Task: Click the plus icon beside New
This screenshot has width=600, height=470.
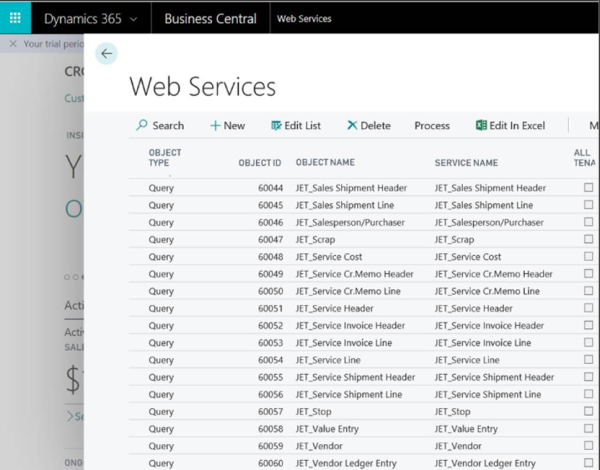Action: click(215, 126)
